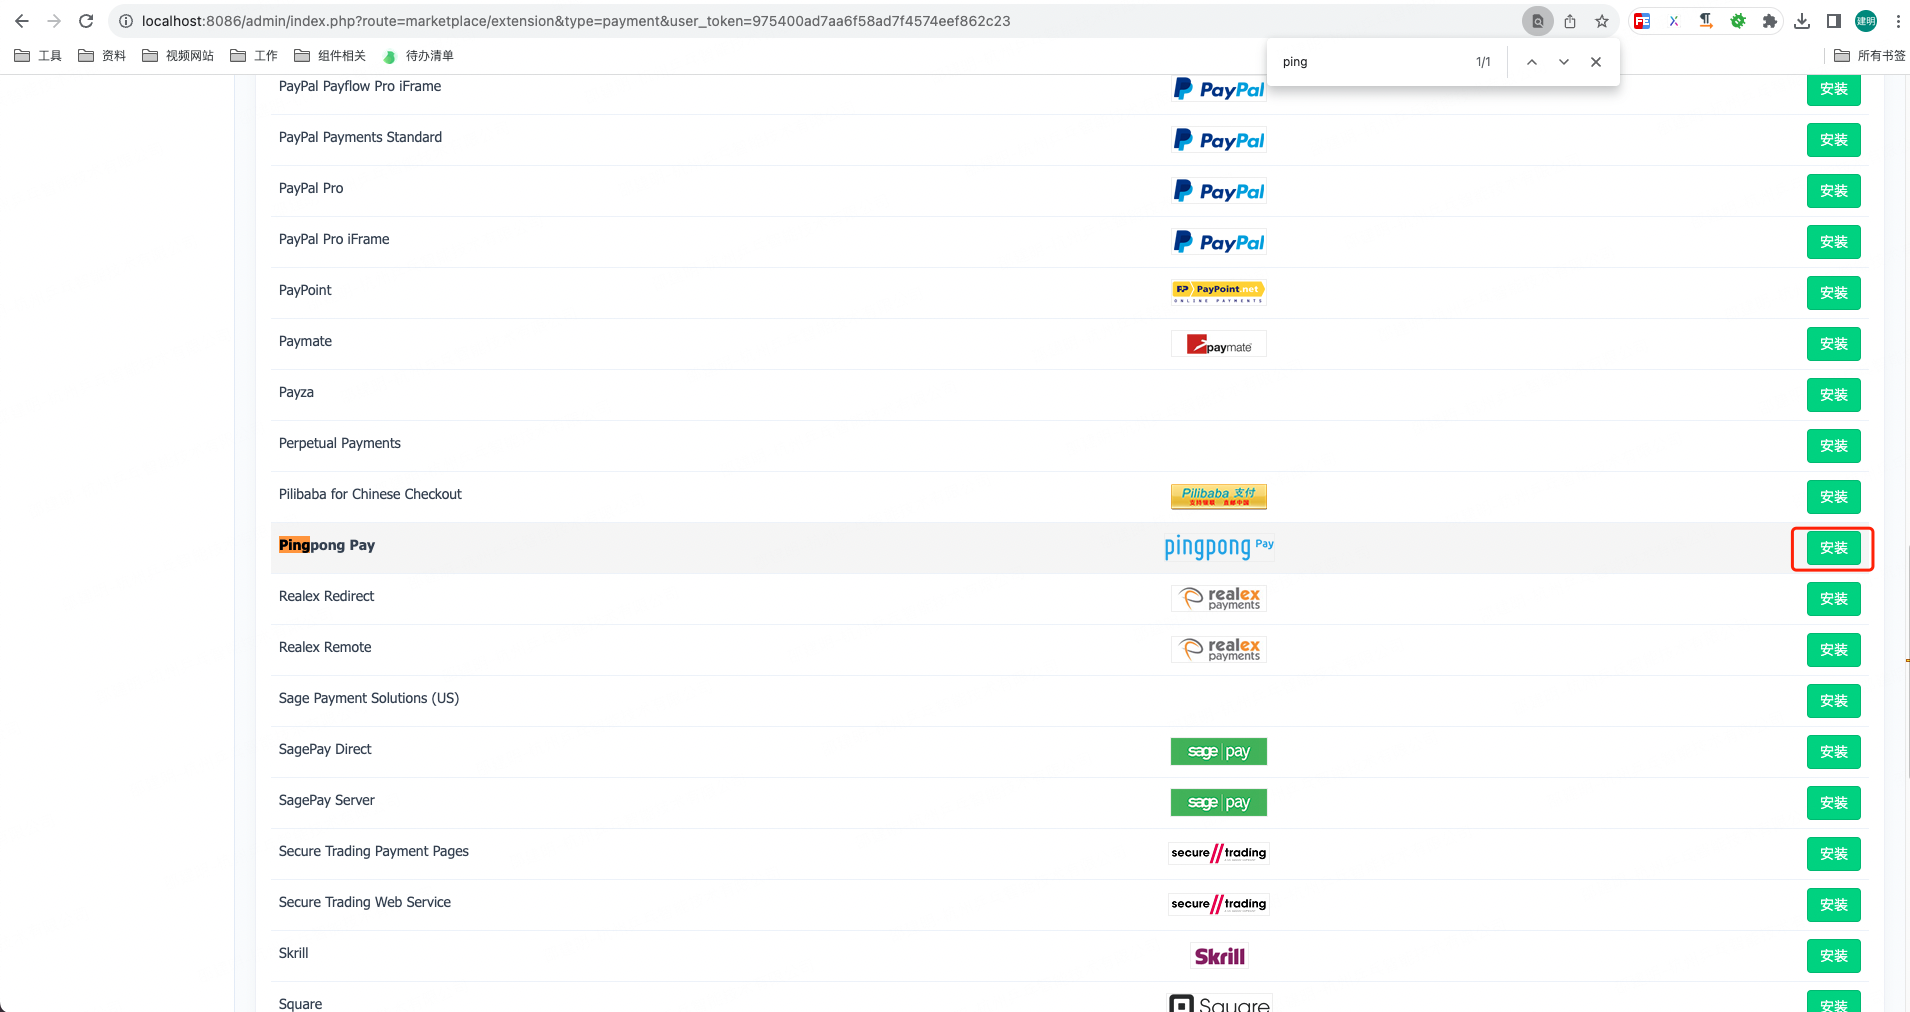Click the find-in-page search field
Viewport: 1910px width, 1012px height.
1370,62
